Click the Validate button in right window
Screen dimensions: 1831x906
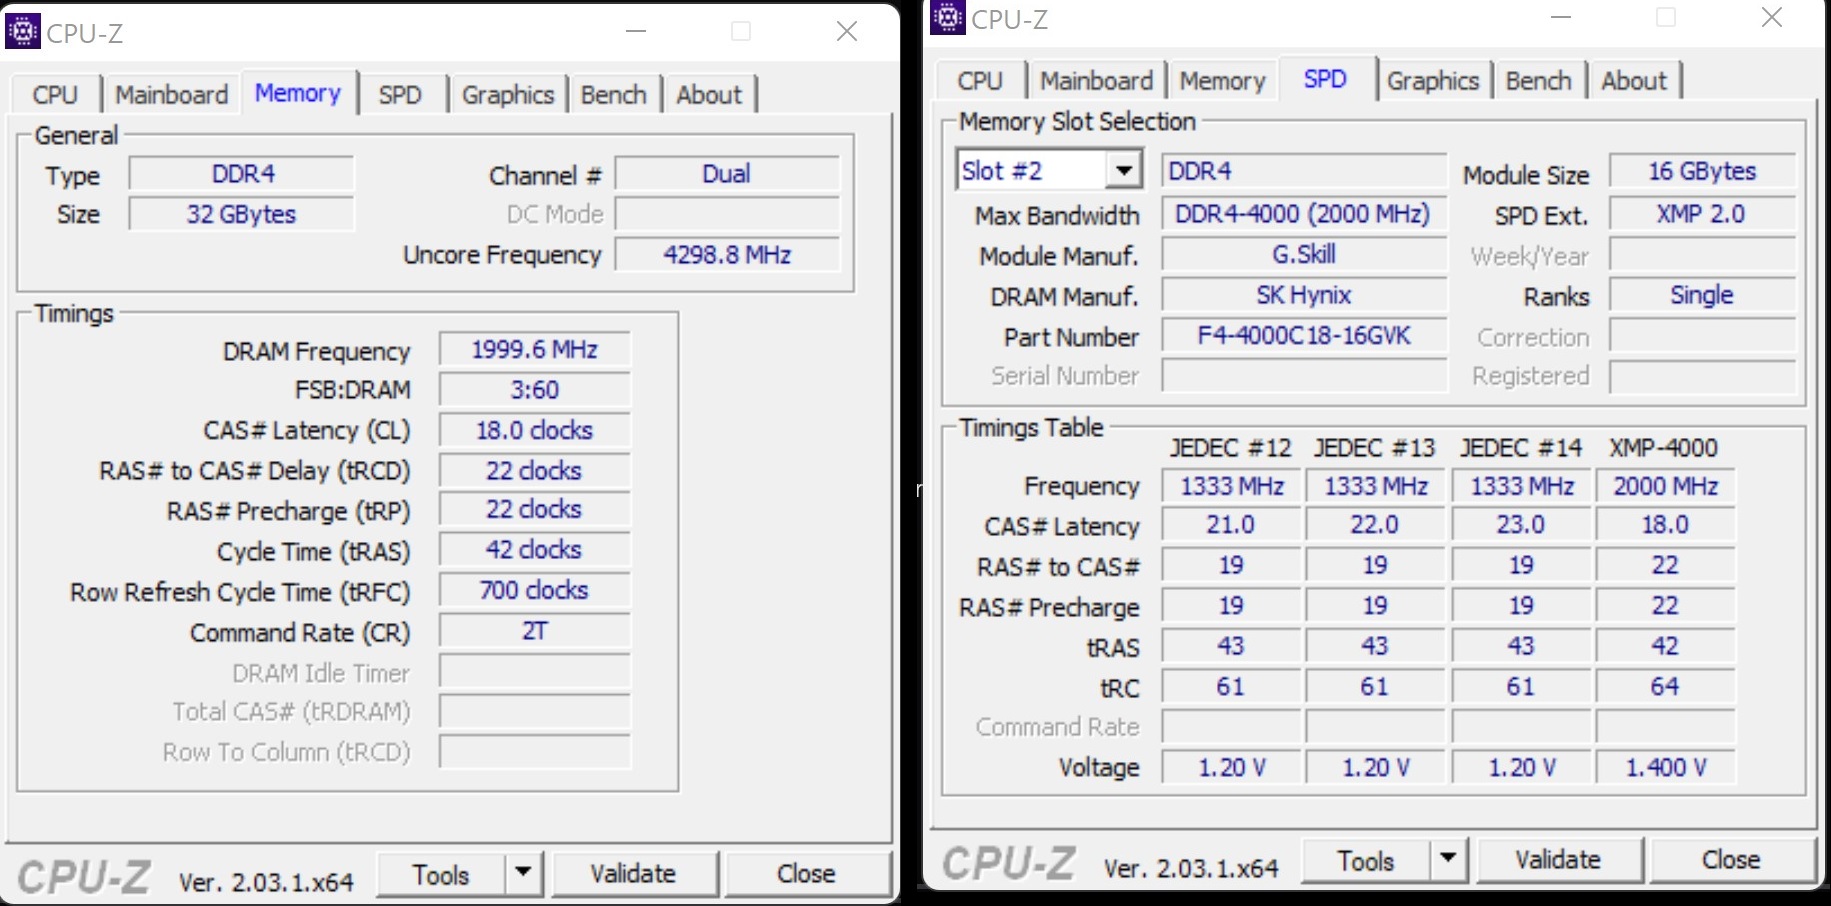(x=1558, y=860)
